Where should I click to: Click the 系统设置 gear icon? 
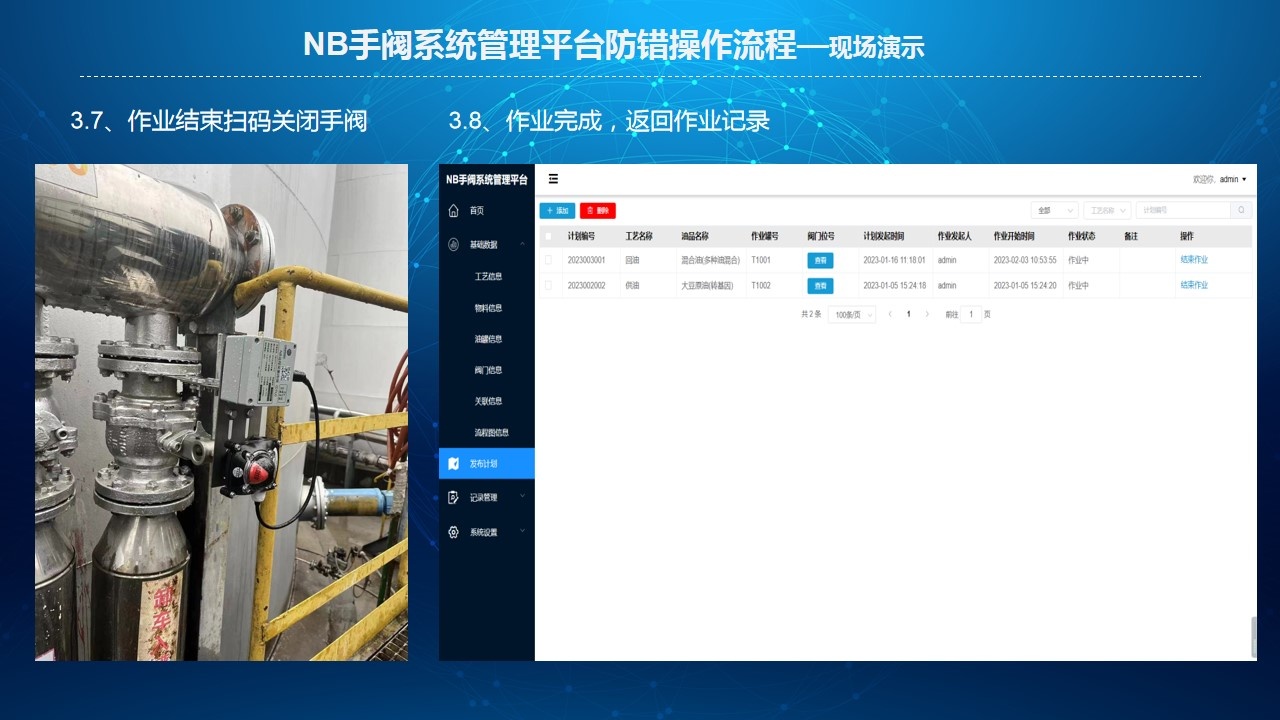[454, 532]
